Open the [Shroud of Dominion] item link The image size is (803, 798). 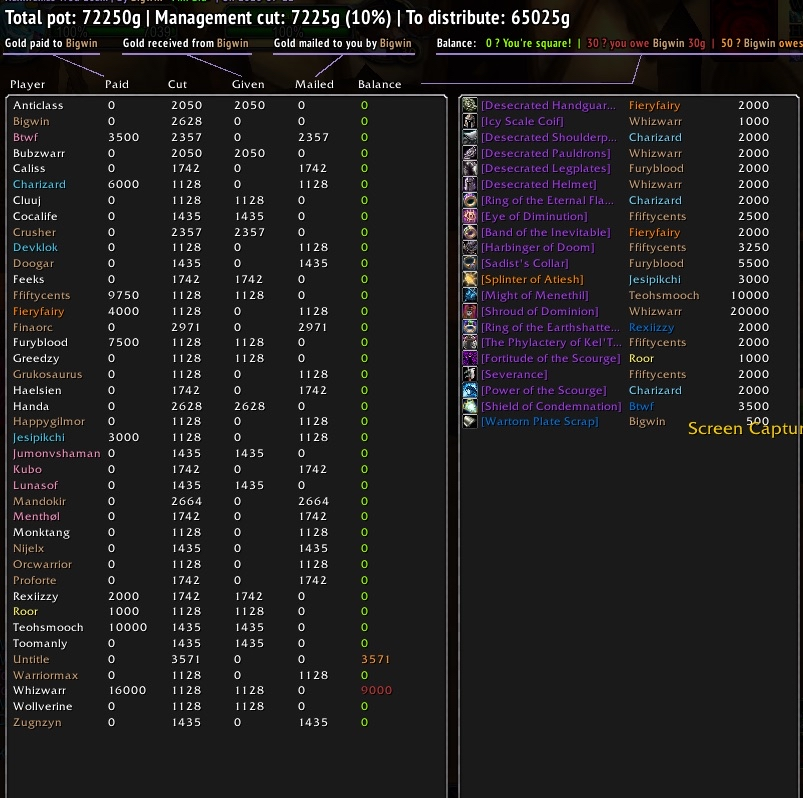click(539, 311)
